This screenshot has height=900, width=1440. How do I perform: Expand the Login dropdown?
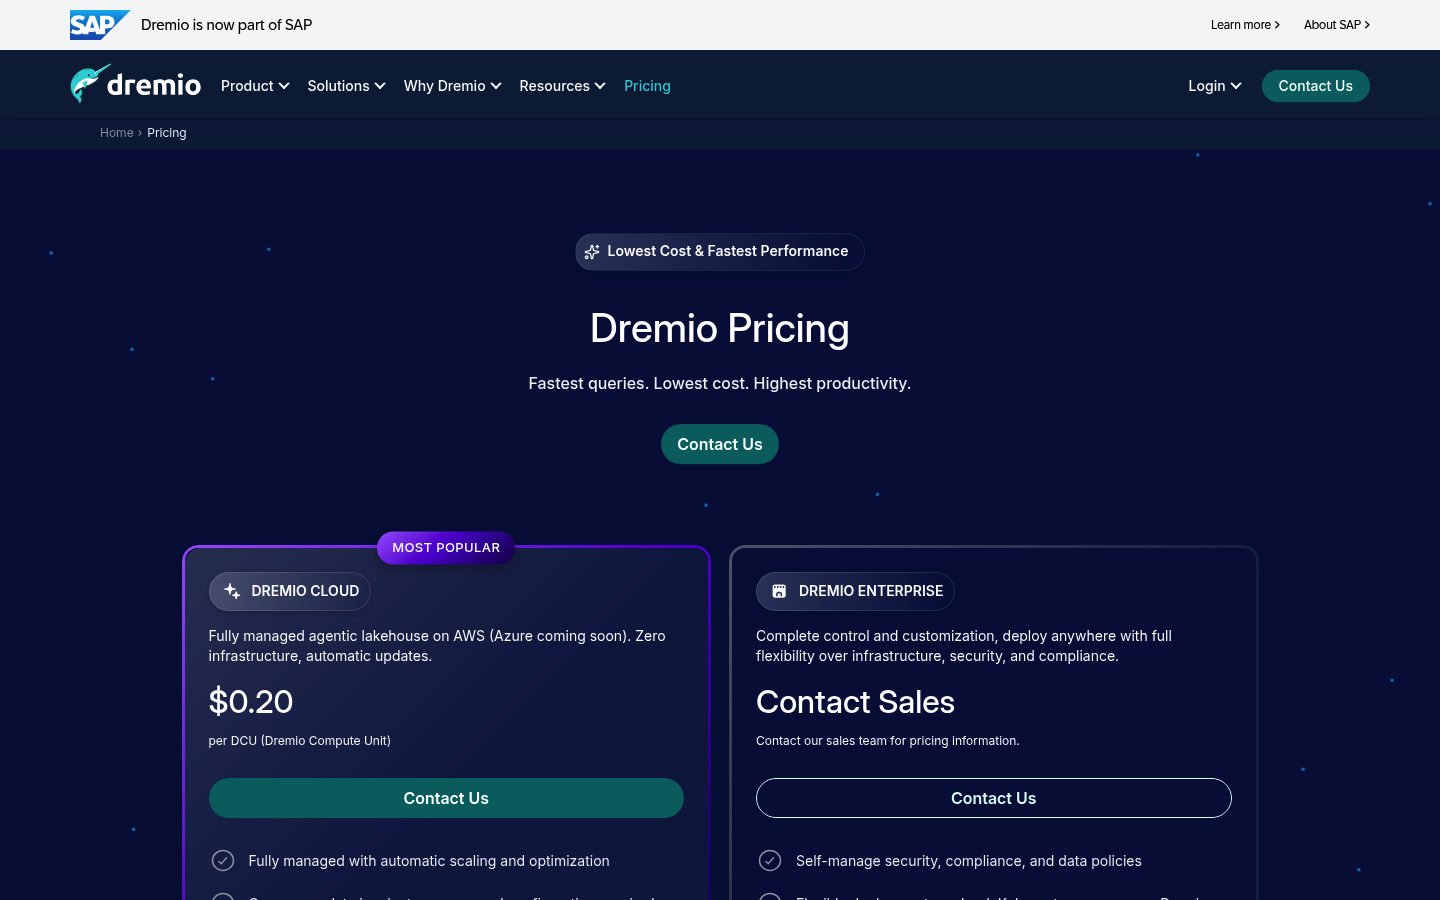1215,86
